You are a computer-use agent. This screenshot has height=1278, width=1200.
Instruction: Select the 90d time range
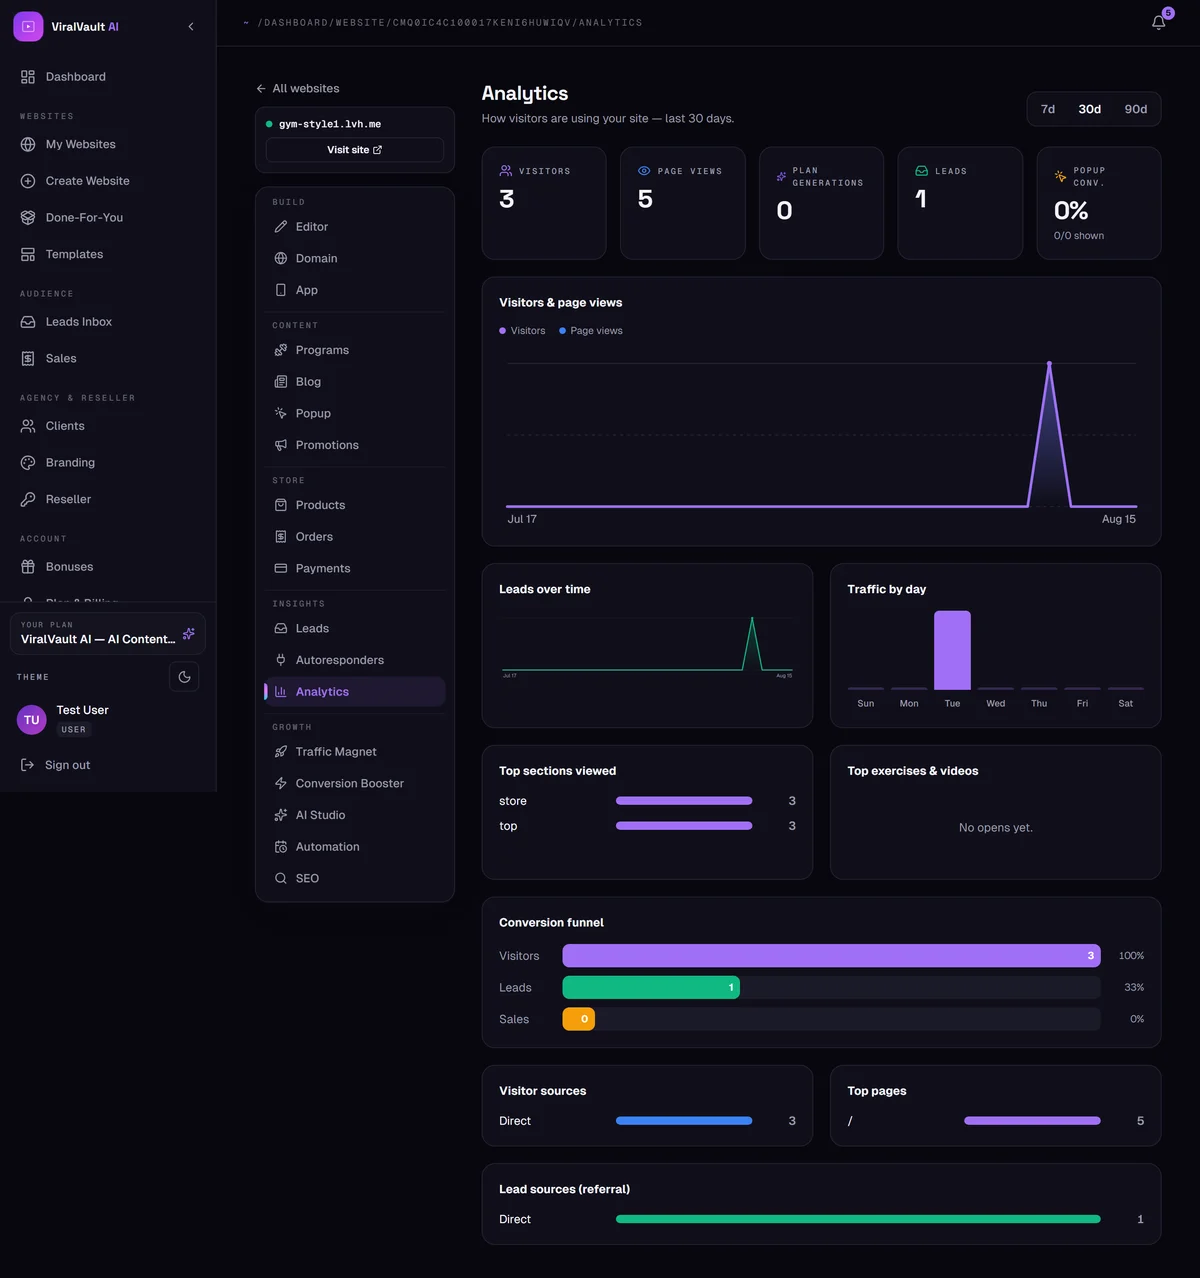click(x=1135, y=109)
